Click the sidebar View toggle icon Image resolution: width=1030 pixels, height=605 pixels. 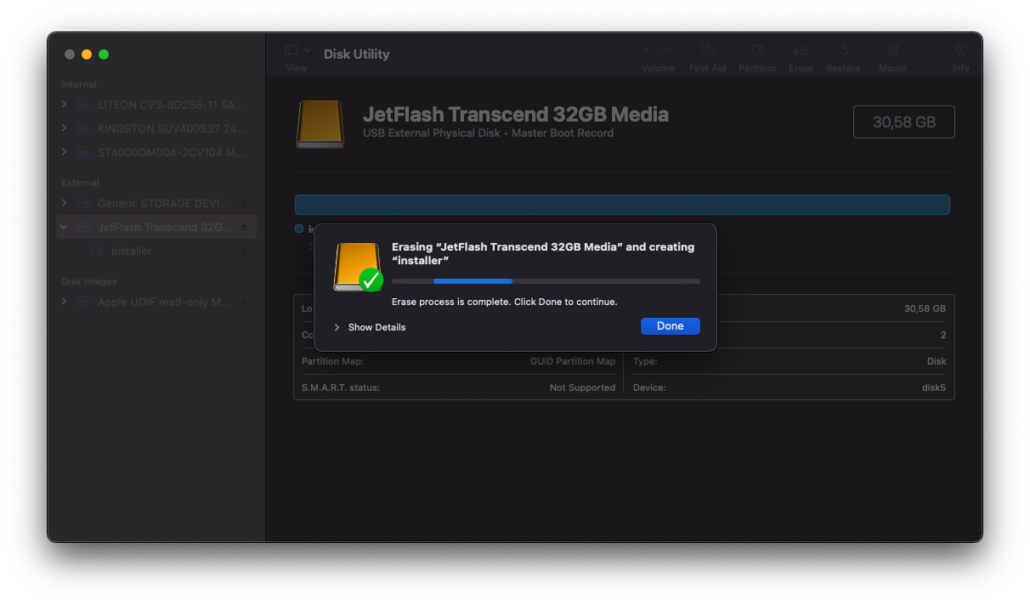coord(291,50)
